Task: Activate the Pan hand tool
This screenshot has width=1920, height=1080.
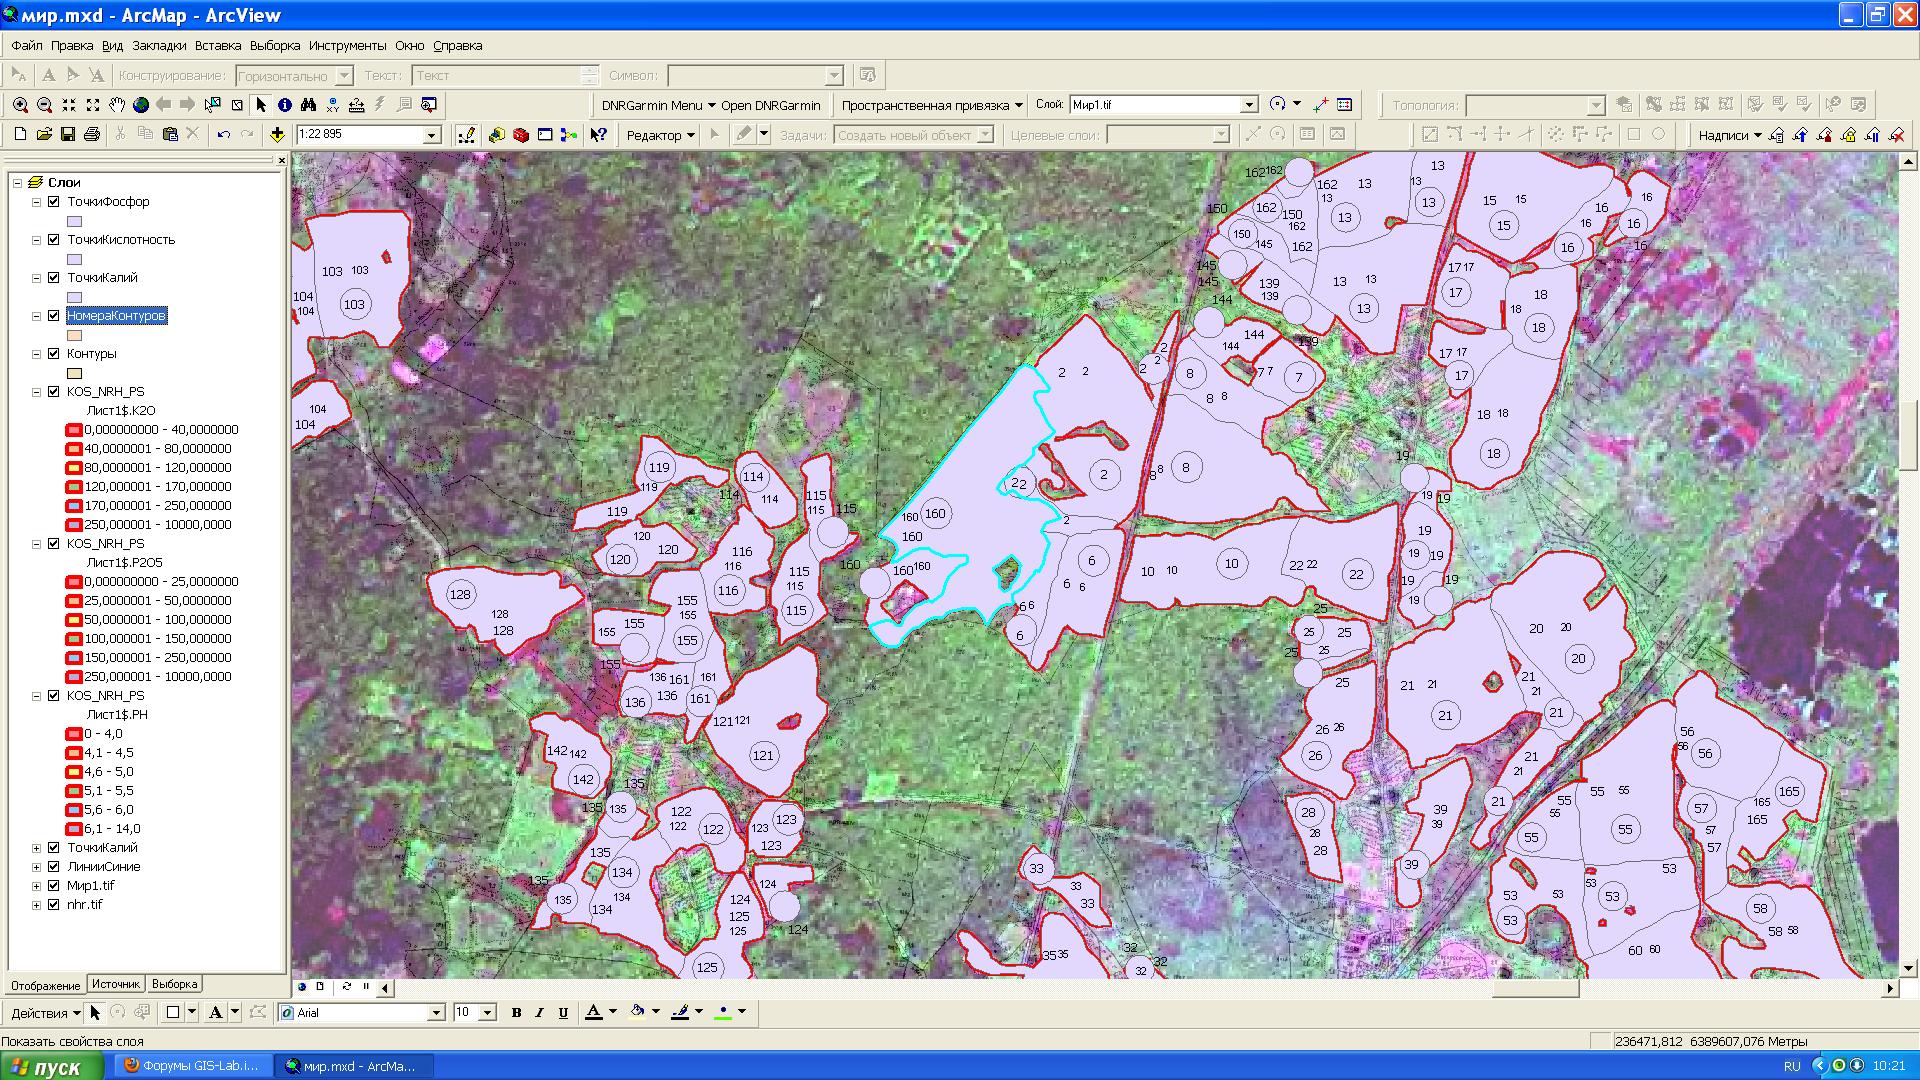Action: coord(117,105)
